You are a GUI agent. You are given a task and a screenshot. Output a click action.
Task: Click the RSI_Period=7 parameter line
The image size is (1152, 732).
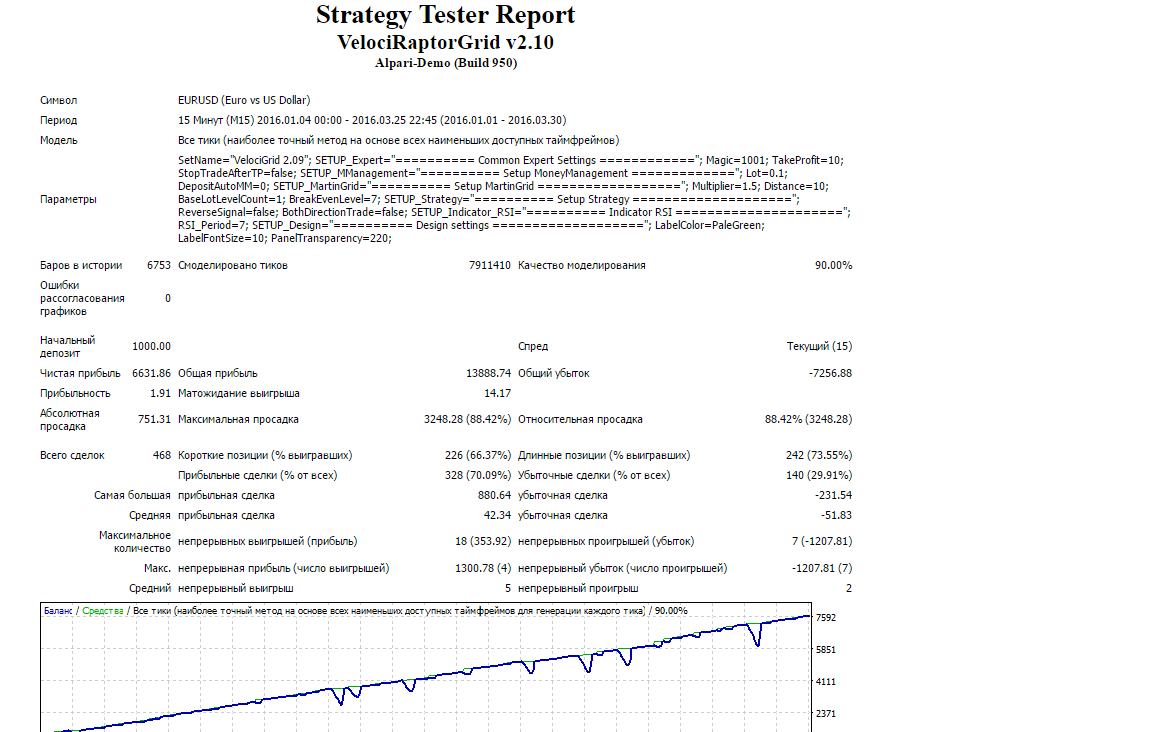coord(471,226)
